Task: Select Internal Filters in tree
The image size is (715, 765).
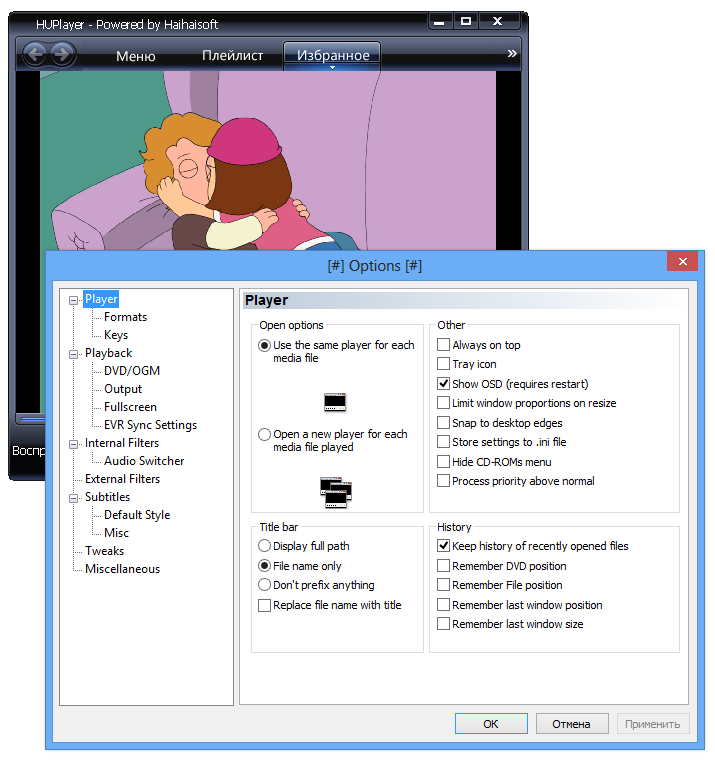Action: 122,443
